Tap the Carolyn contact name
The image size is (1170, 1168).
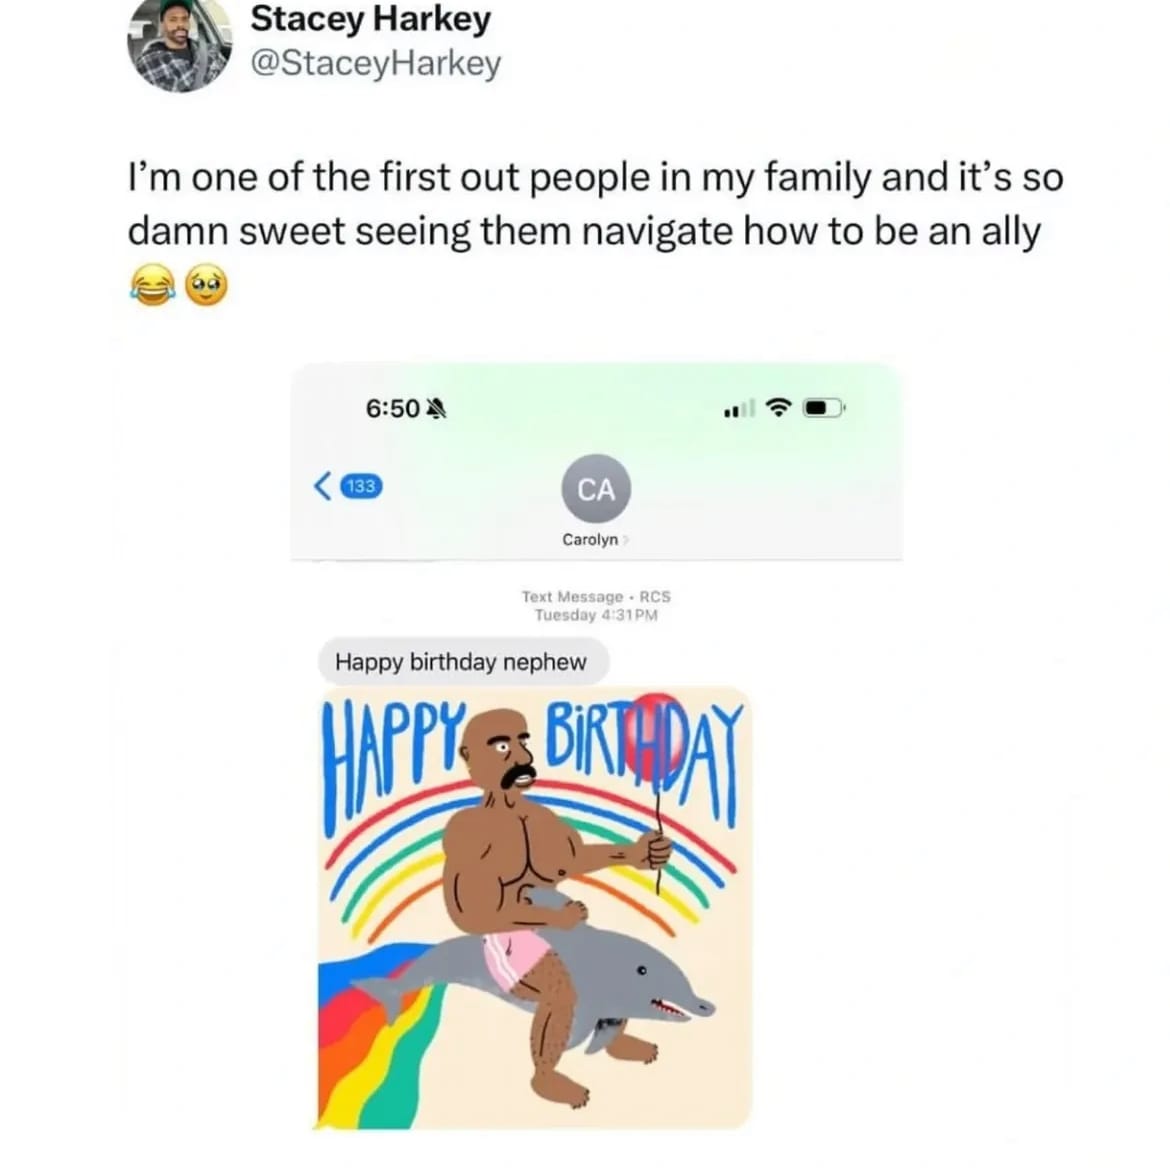point(590,540)
